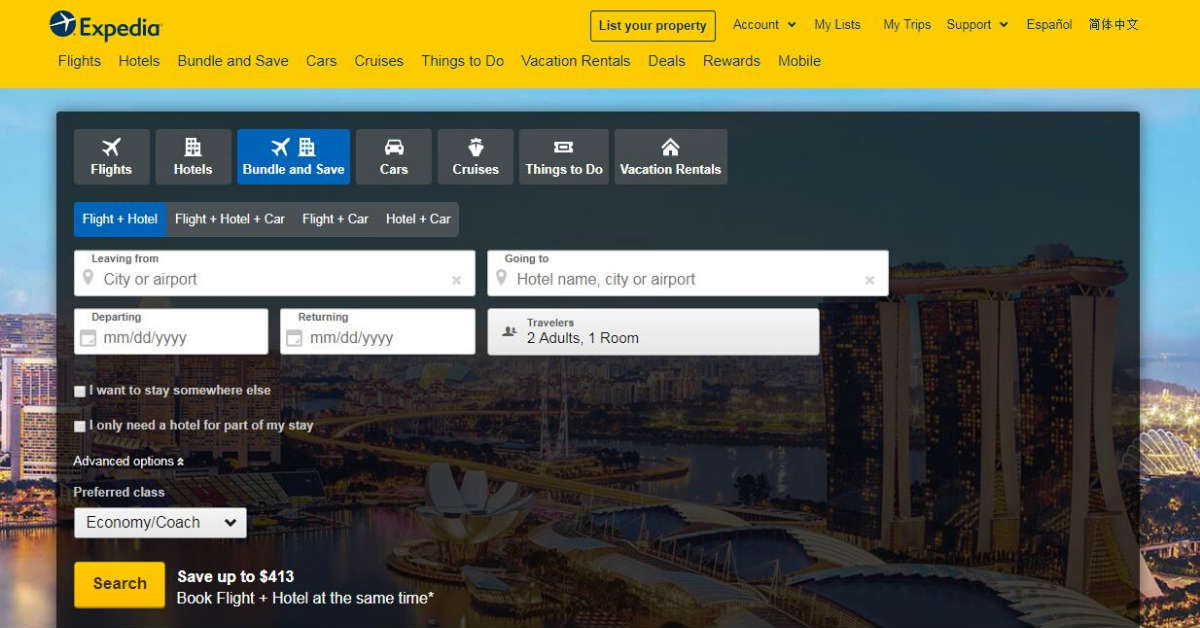The image size is (1200, 628).
Task: Enable 'I only need a hotel for part of my stay'
Action: pos(80,426)
